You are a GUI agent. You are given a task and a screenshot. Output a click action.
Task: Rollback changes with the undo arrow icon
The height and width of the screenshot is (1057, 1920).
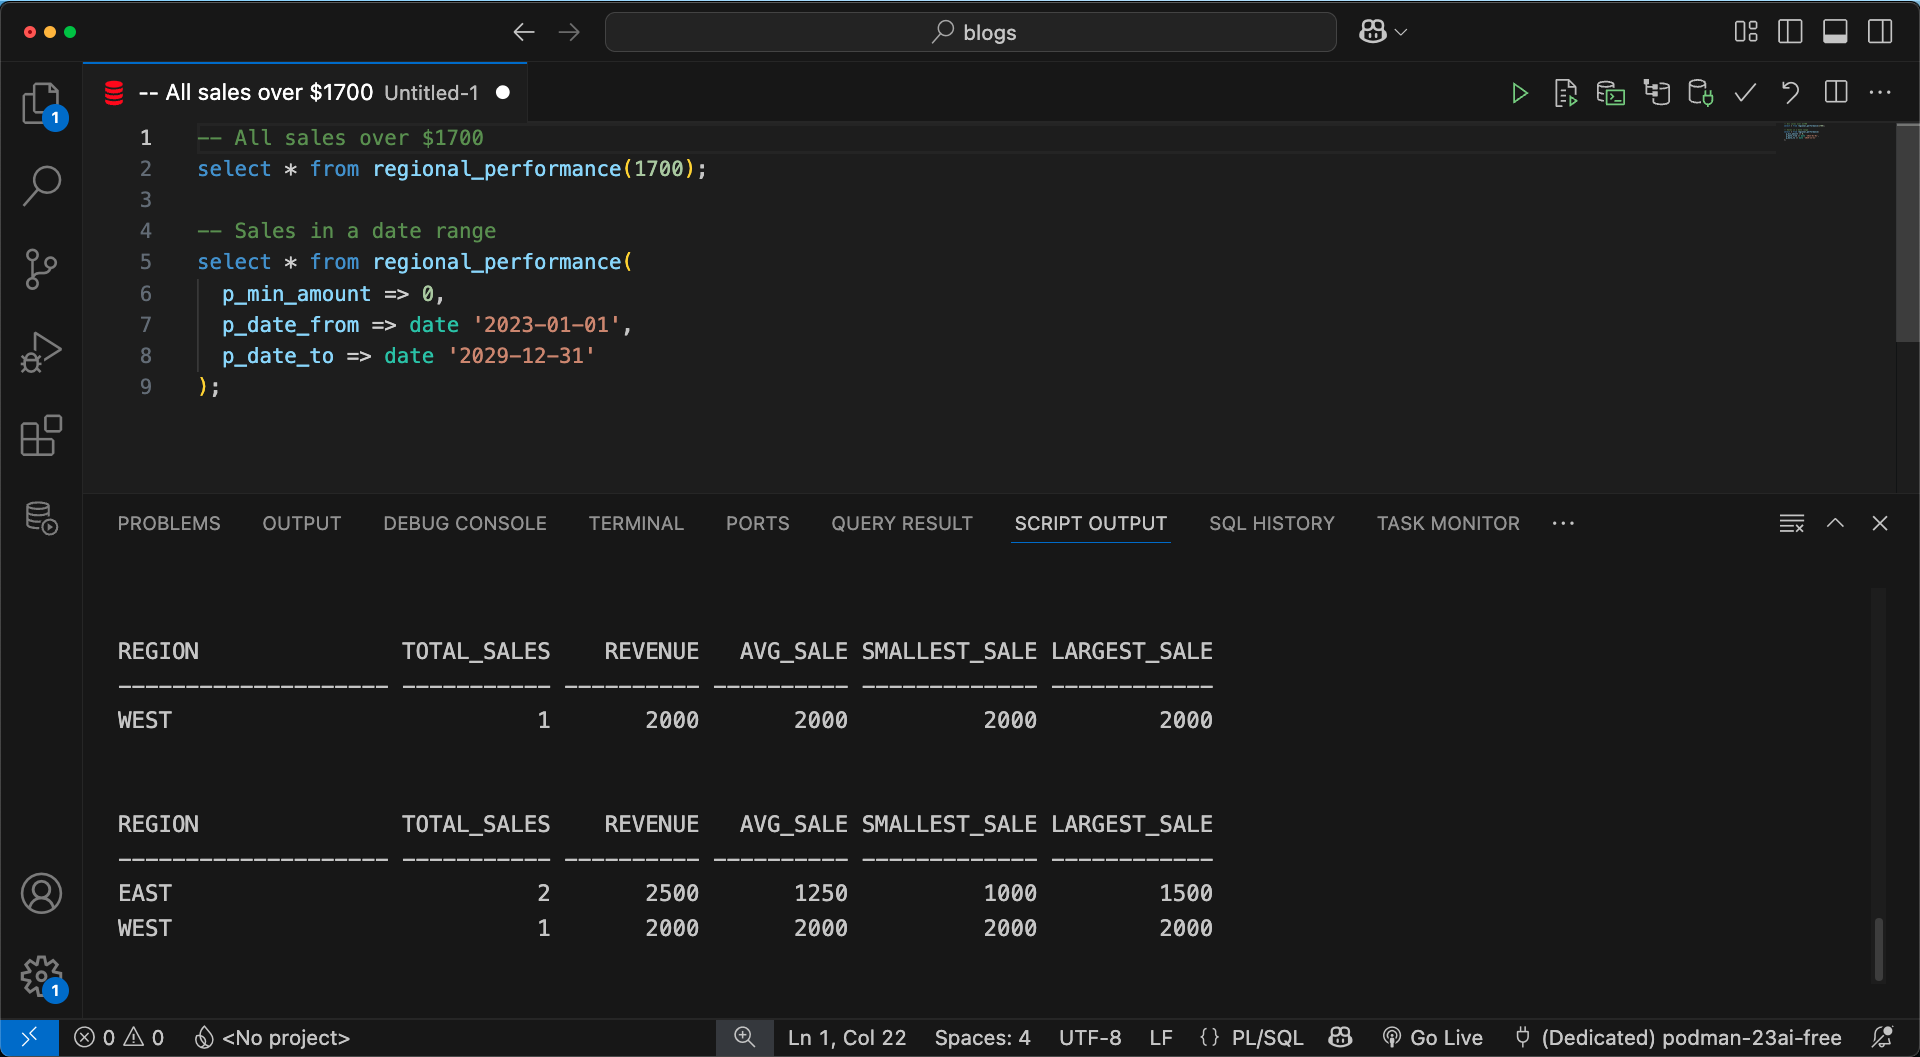coord(1790,93)
